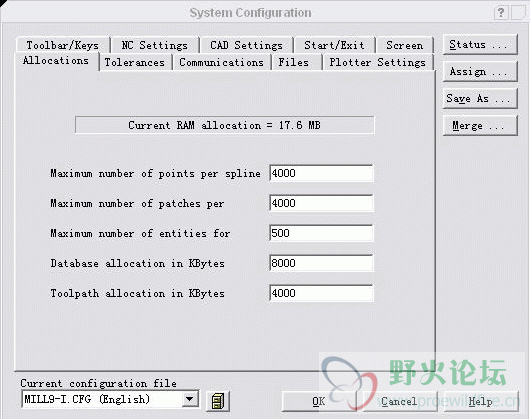Click the Assign button

480,71
